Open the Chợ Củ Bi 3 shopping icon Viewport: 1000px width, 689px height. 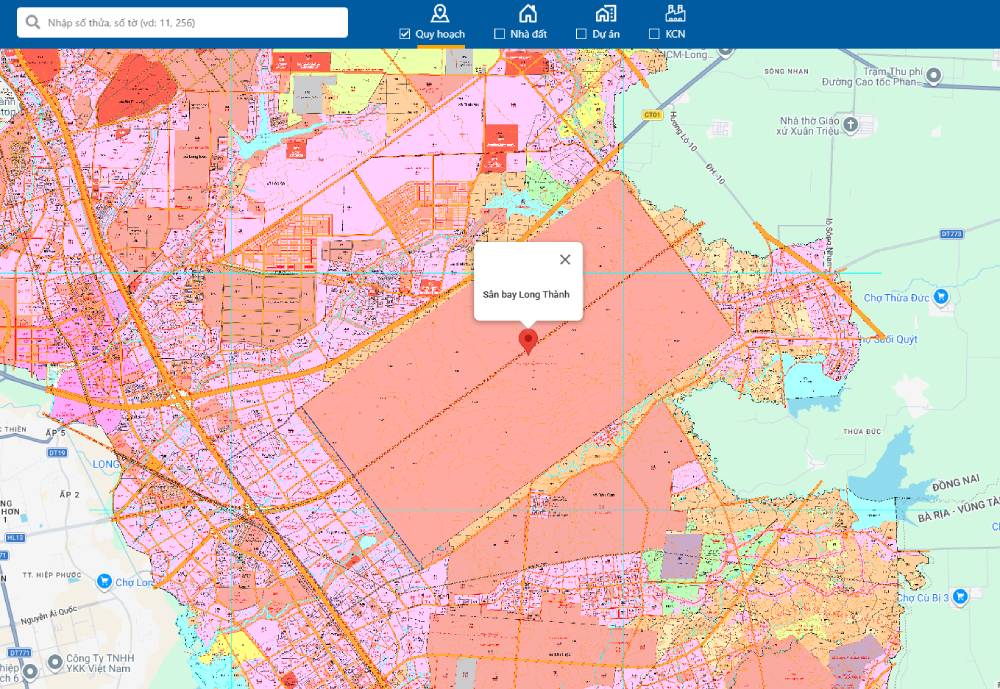point(960,597)
